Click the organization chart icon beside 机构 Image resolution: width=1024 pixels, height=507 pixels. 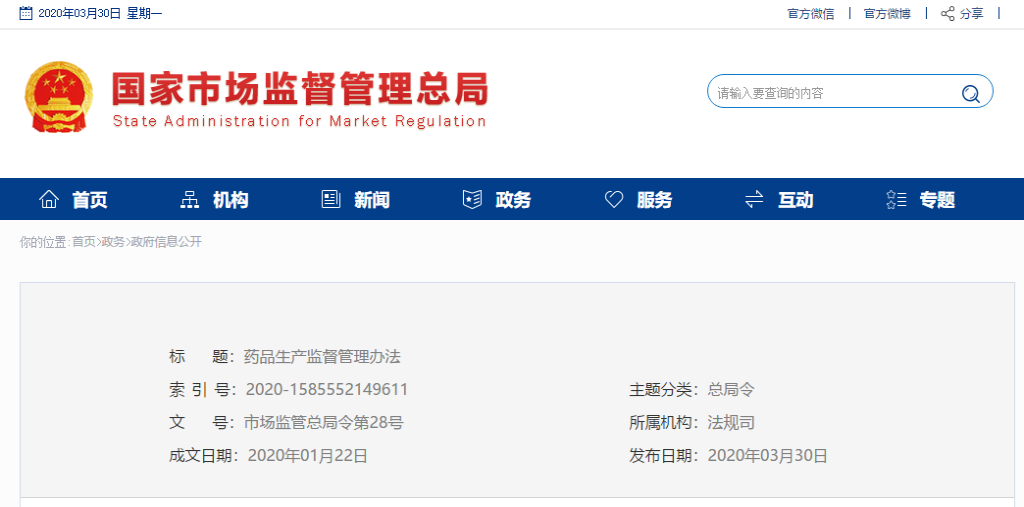point(189,199)
